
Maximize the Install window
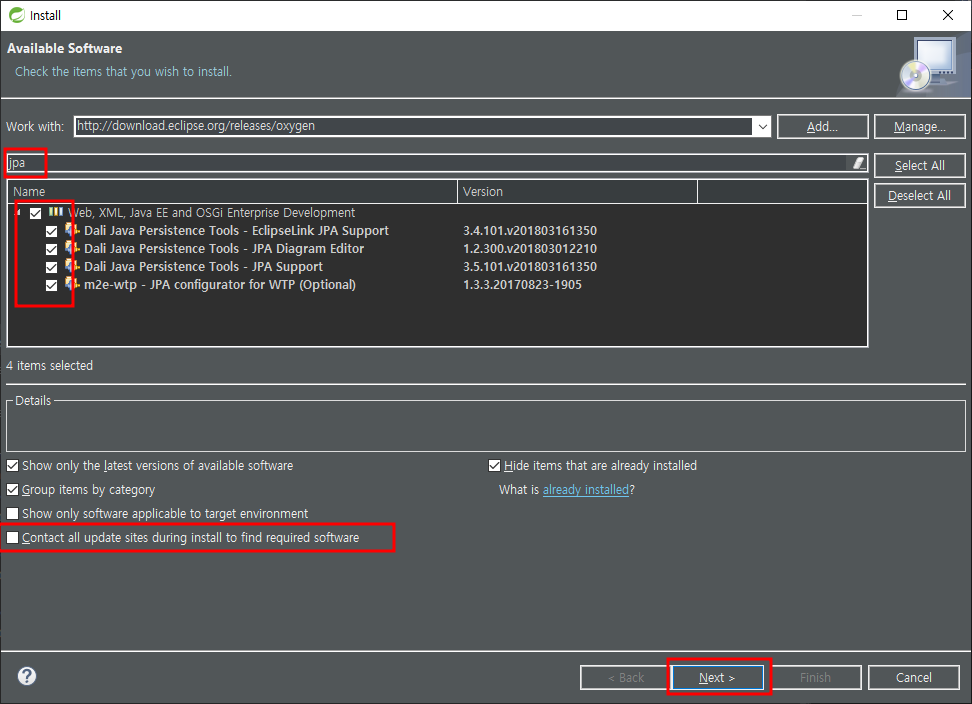(902, 15)
